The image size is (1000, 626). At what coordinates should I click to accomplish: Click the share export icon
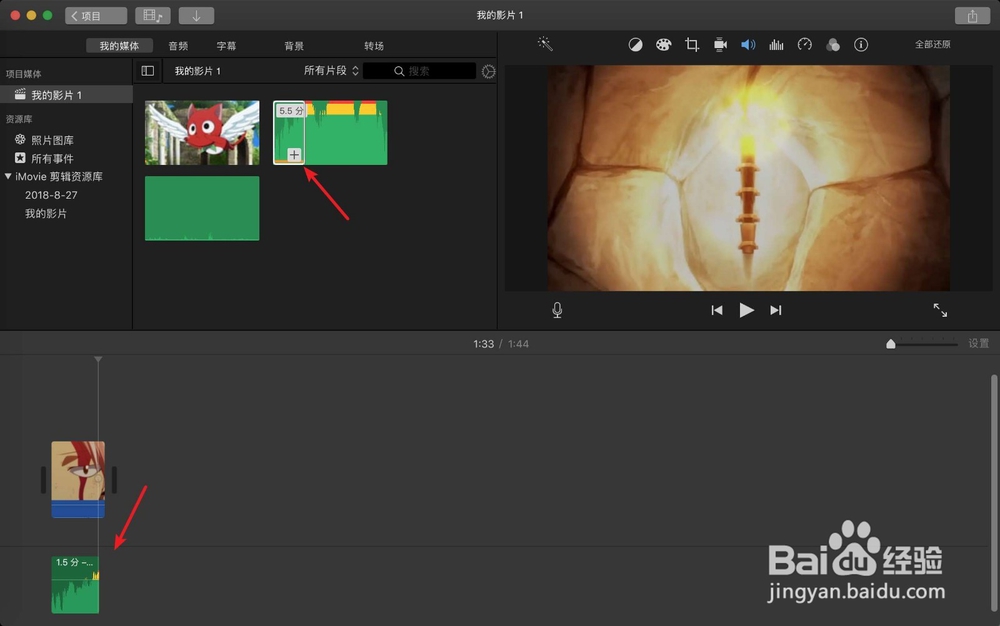[972, 16]
